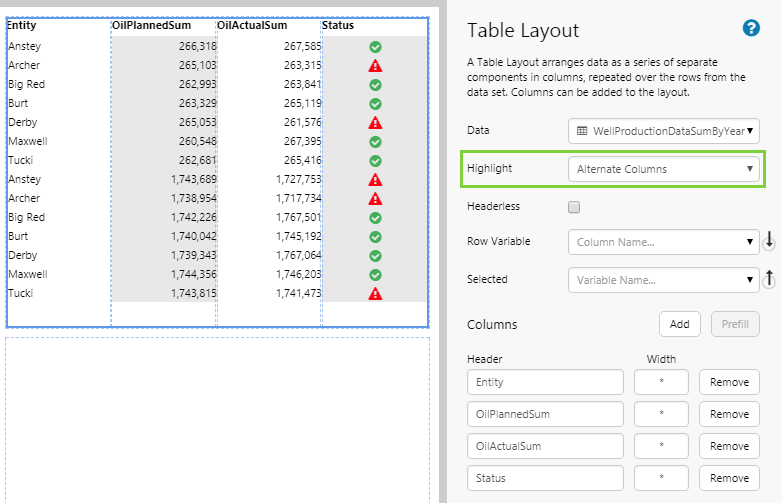This screenshot has width=782, height=503.
Task: Click the red warning icon in the last Tucki row
Action: pyautogui.click(x=375, y=293)
